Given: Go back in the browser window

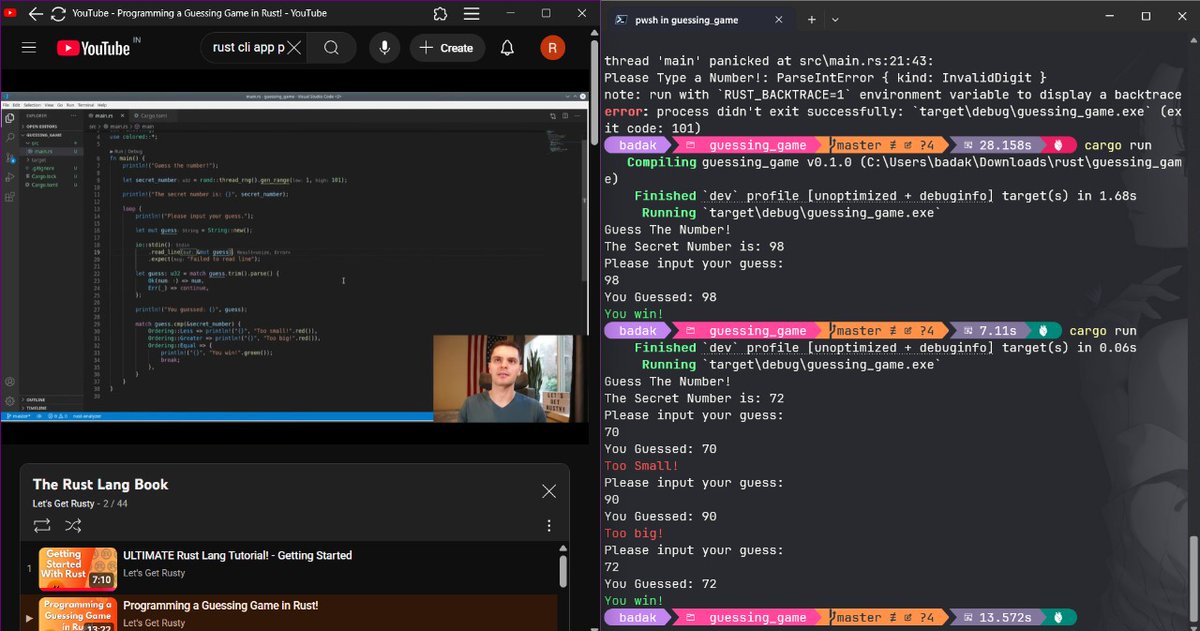Looking at the screenshot, I should click(x=35, y=14).
